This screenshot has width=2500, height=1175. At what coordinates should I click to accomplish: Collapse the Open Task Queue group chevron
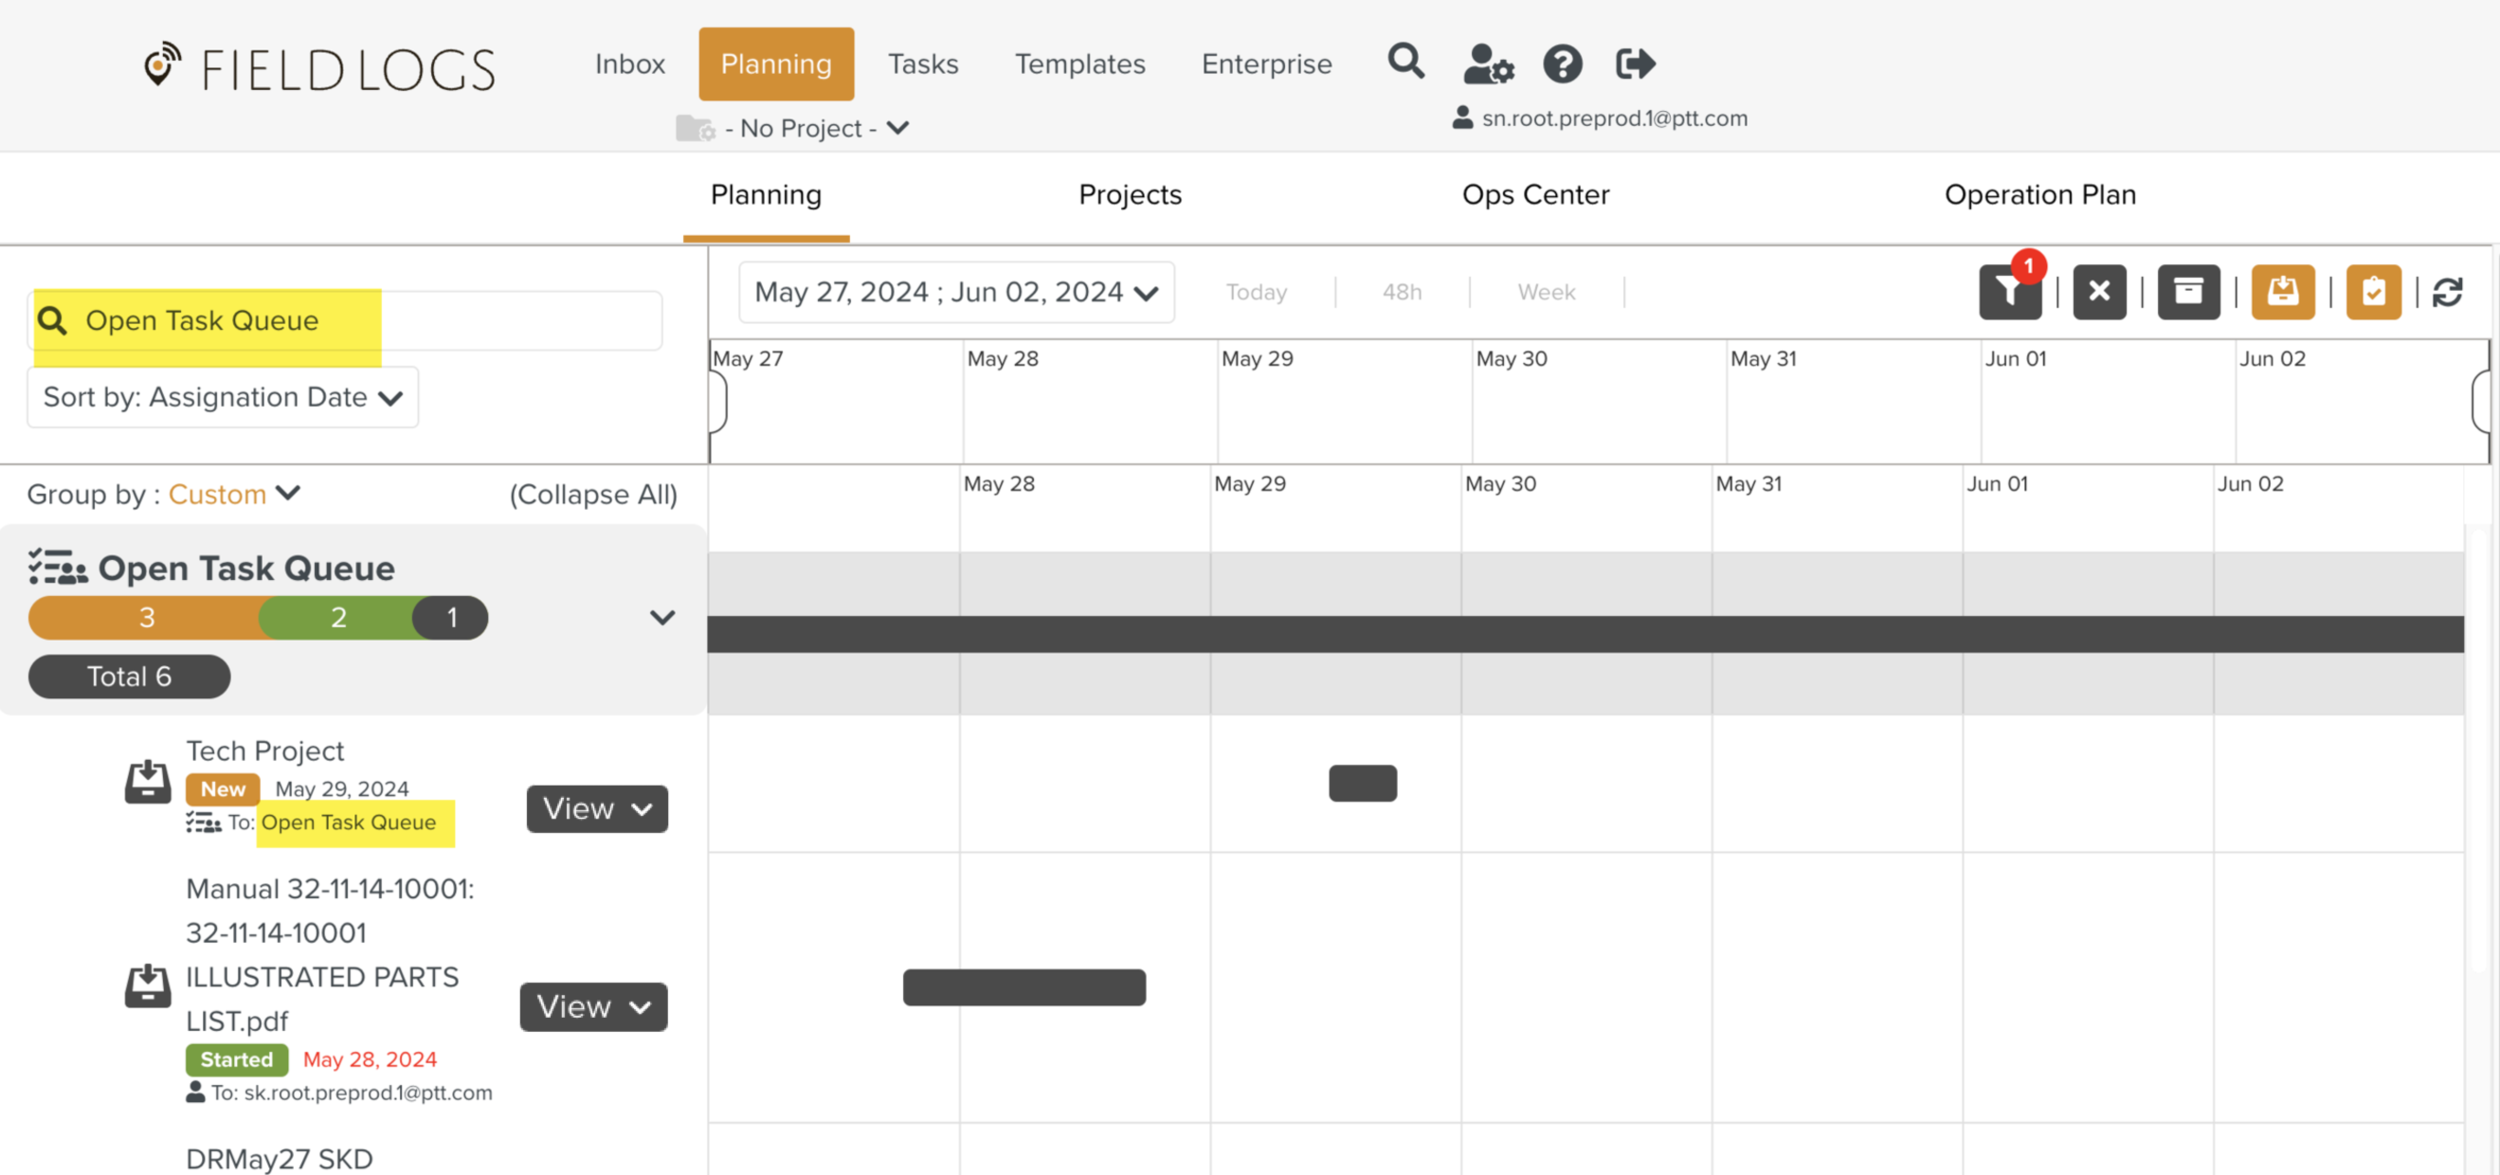[662, 618]
